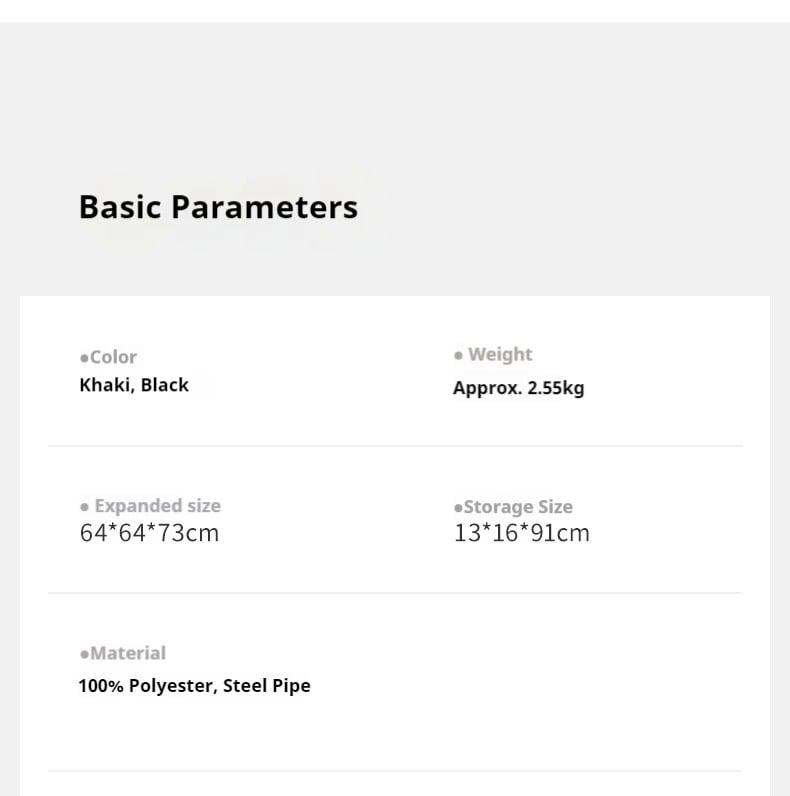Select the word Black in color value

165,385
